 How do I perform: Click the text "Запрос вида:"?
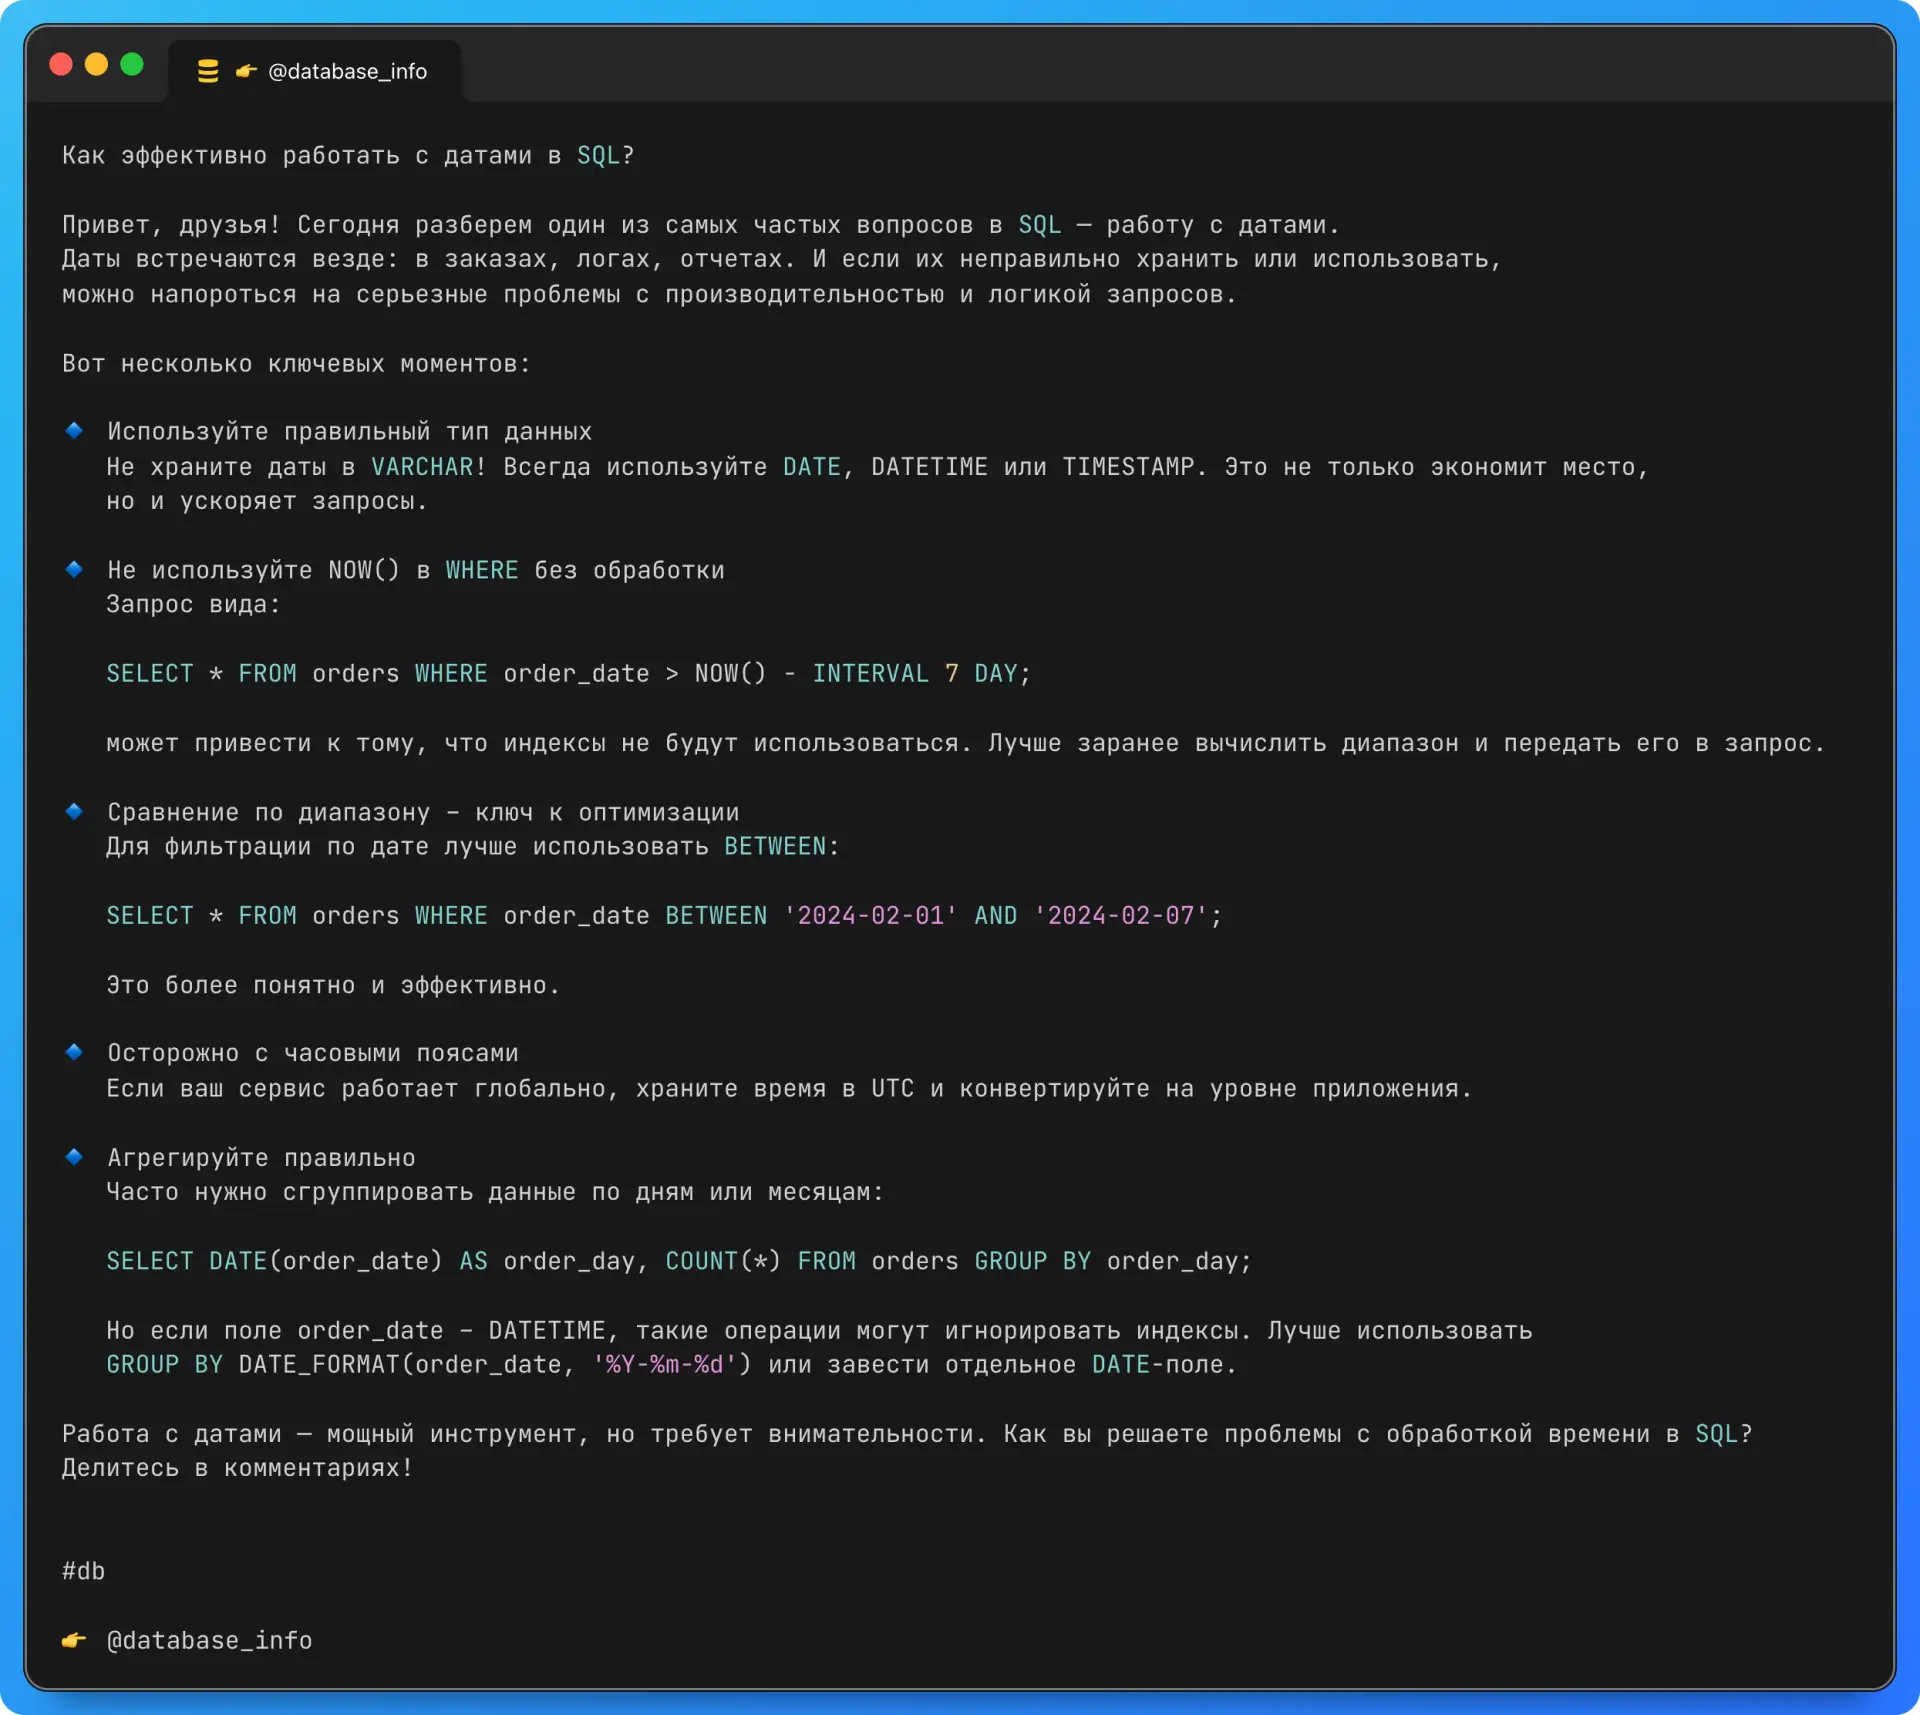point(194,605)
